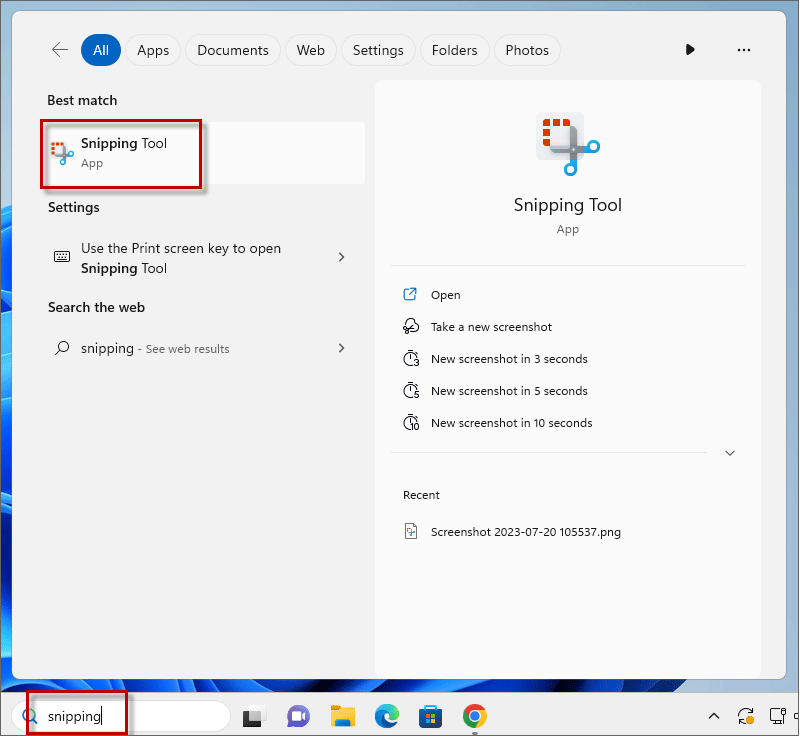Show more filters with the play arrow

point(690,49)
